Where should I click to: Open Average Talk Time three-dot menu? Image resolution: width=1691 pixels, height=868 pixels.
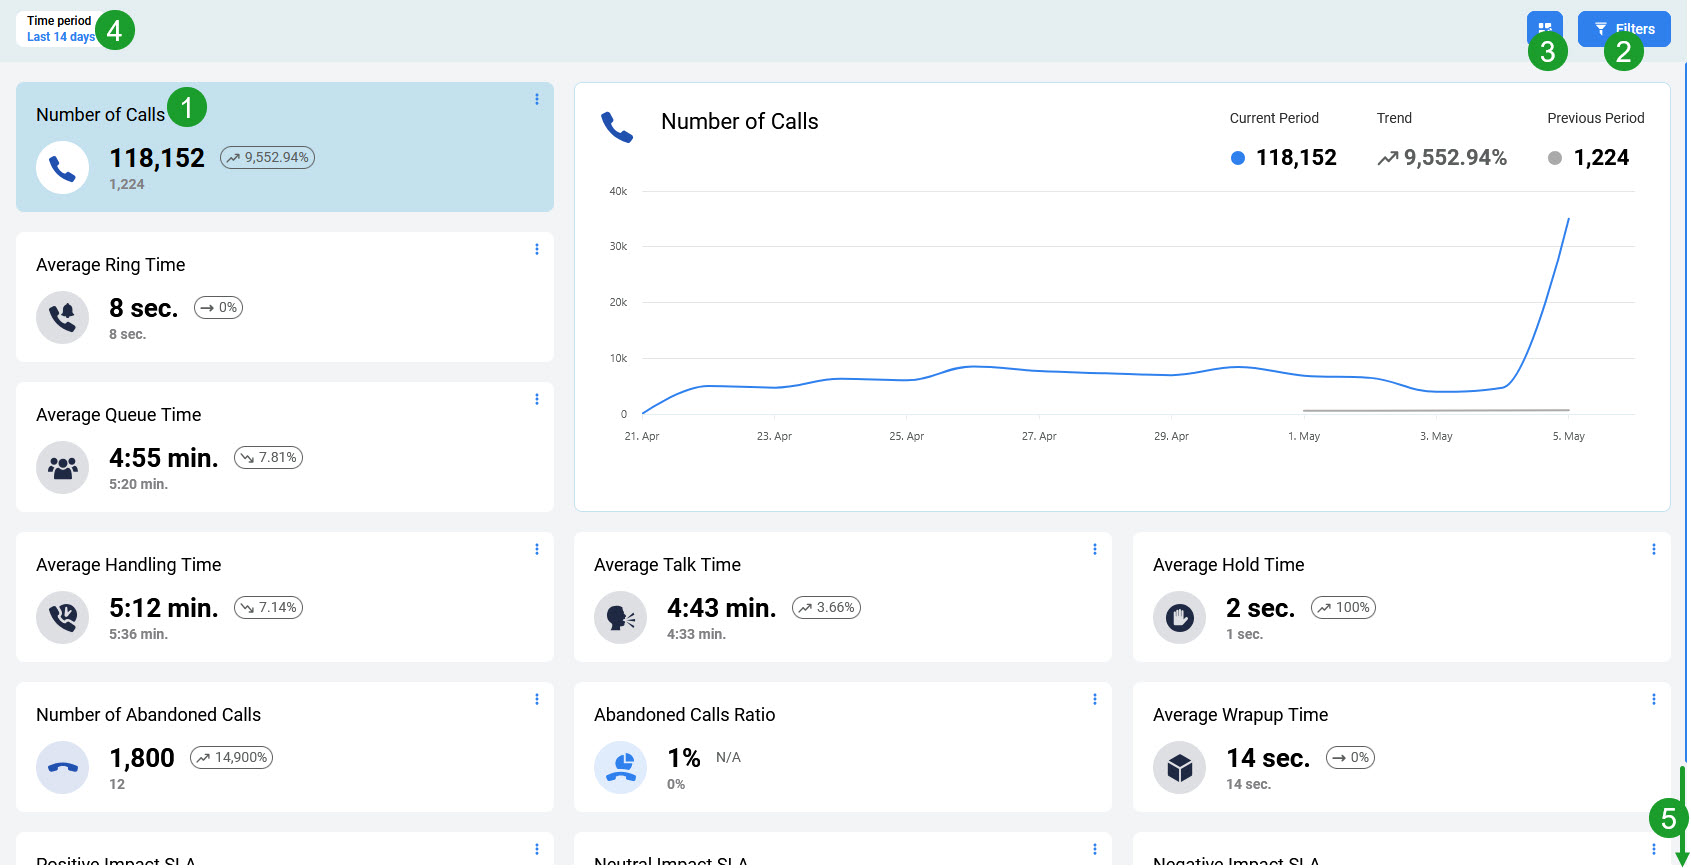(1095, 549)
